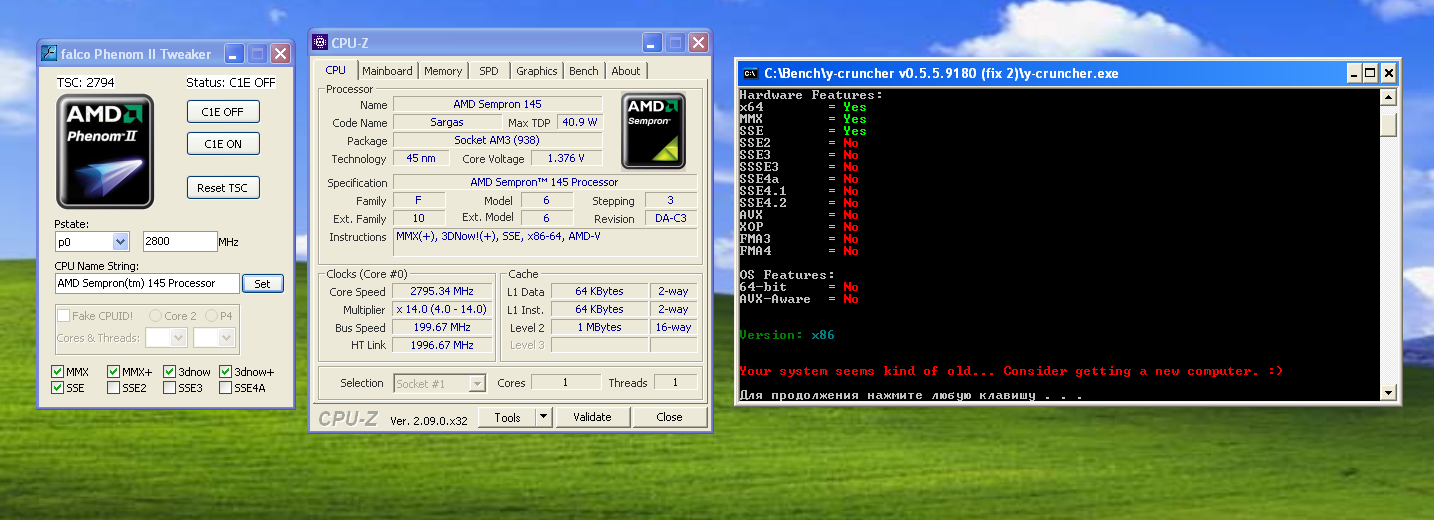Click the CPU-Z title bar icon
The image size is (1434, 520).
pyautogui.click(x=320, y=43)
